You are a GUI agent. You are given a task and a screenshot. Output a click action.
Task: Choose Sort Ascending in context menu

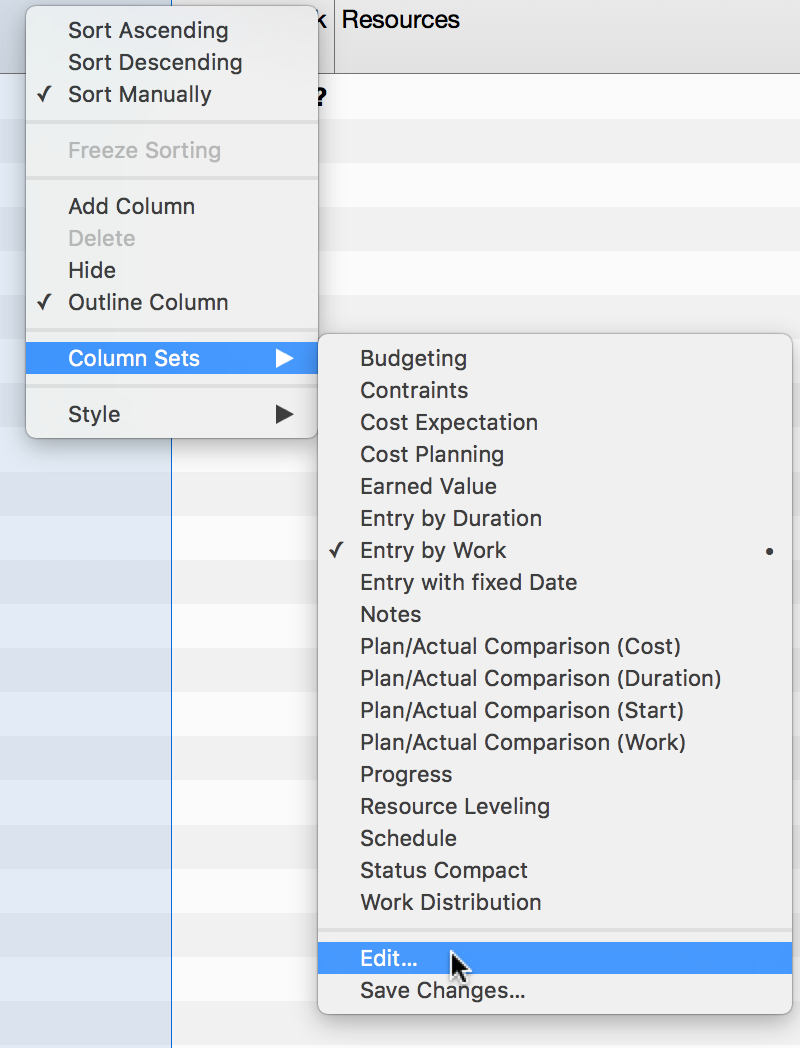171,31
